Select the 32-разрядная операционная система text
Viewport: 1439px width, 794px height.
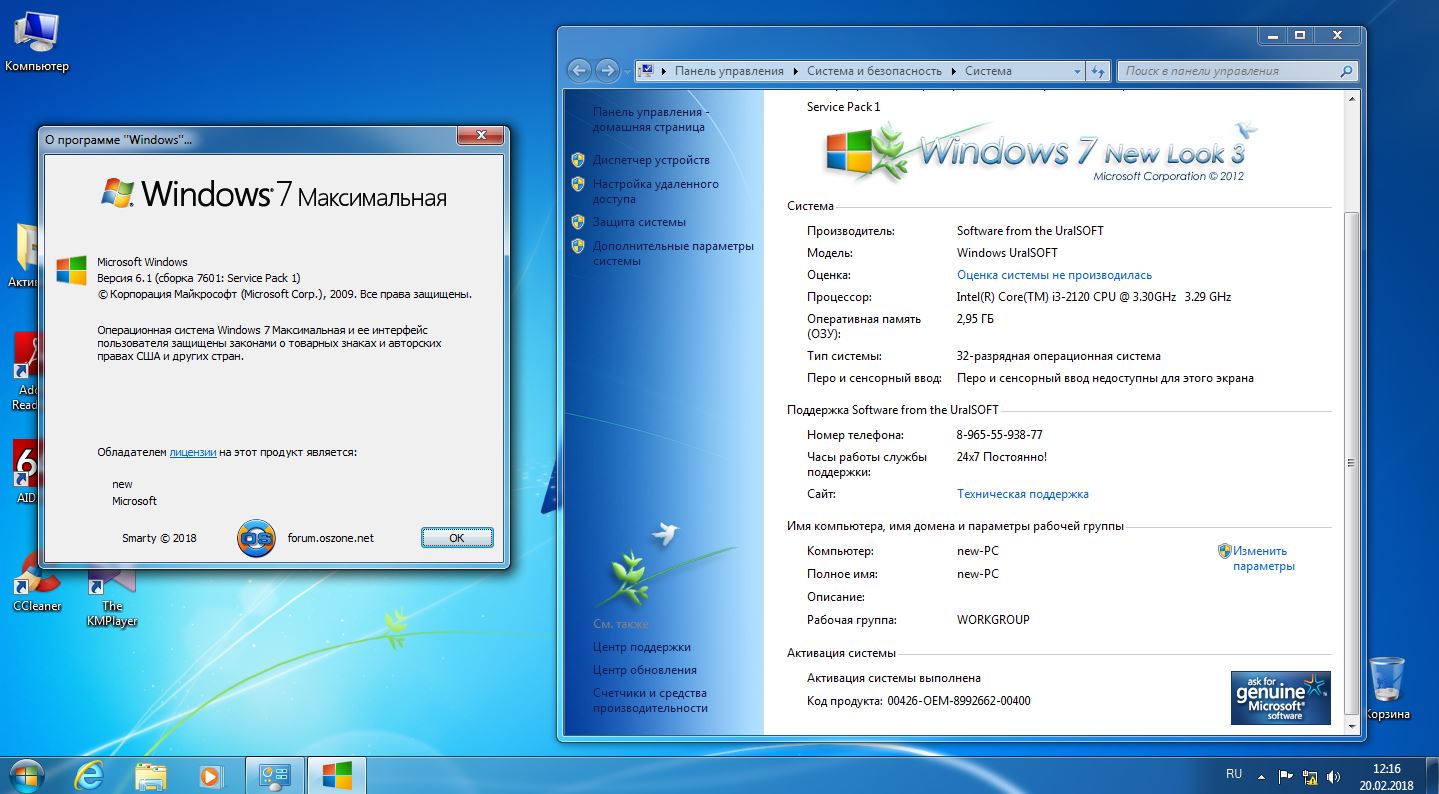click(1059, 356)
